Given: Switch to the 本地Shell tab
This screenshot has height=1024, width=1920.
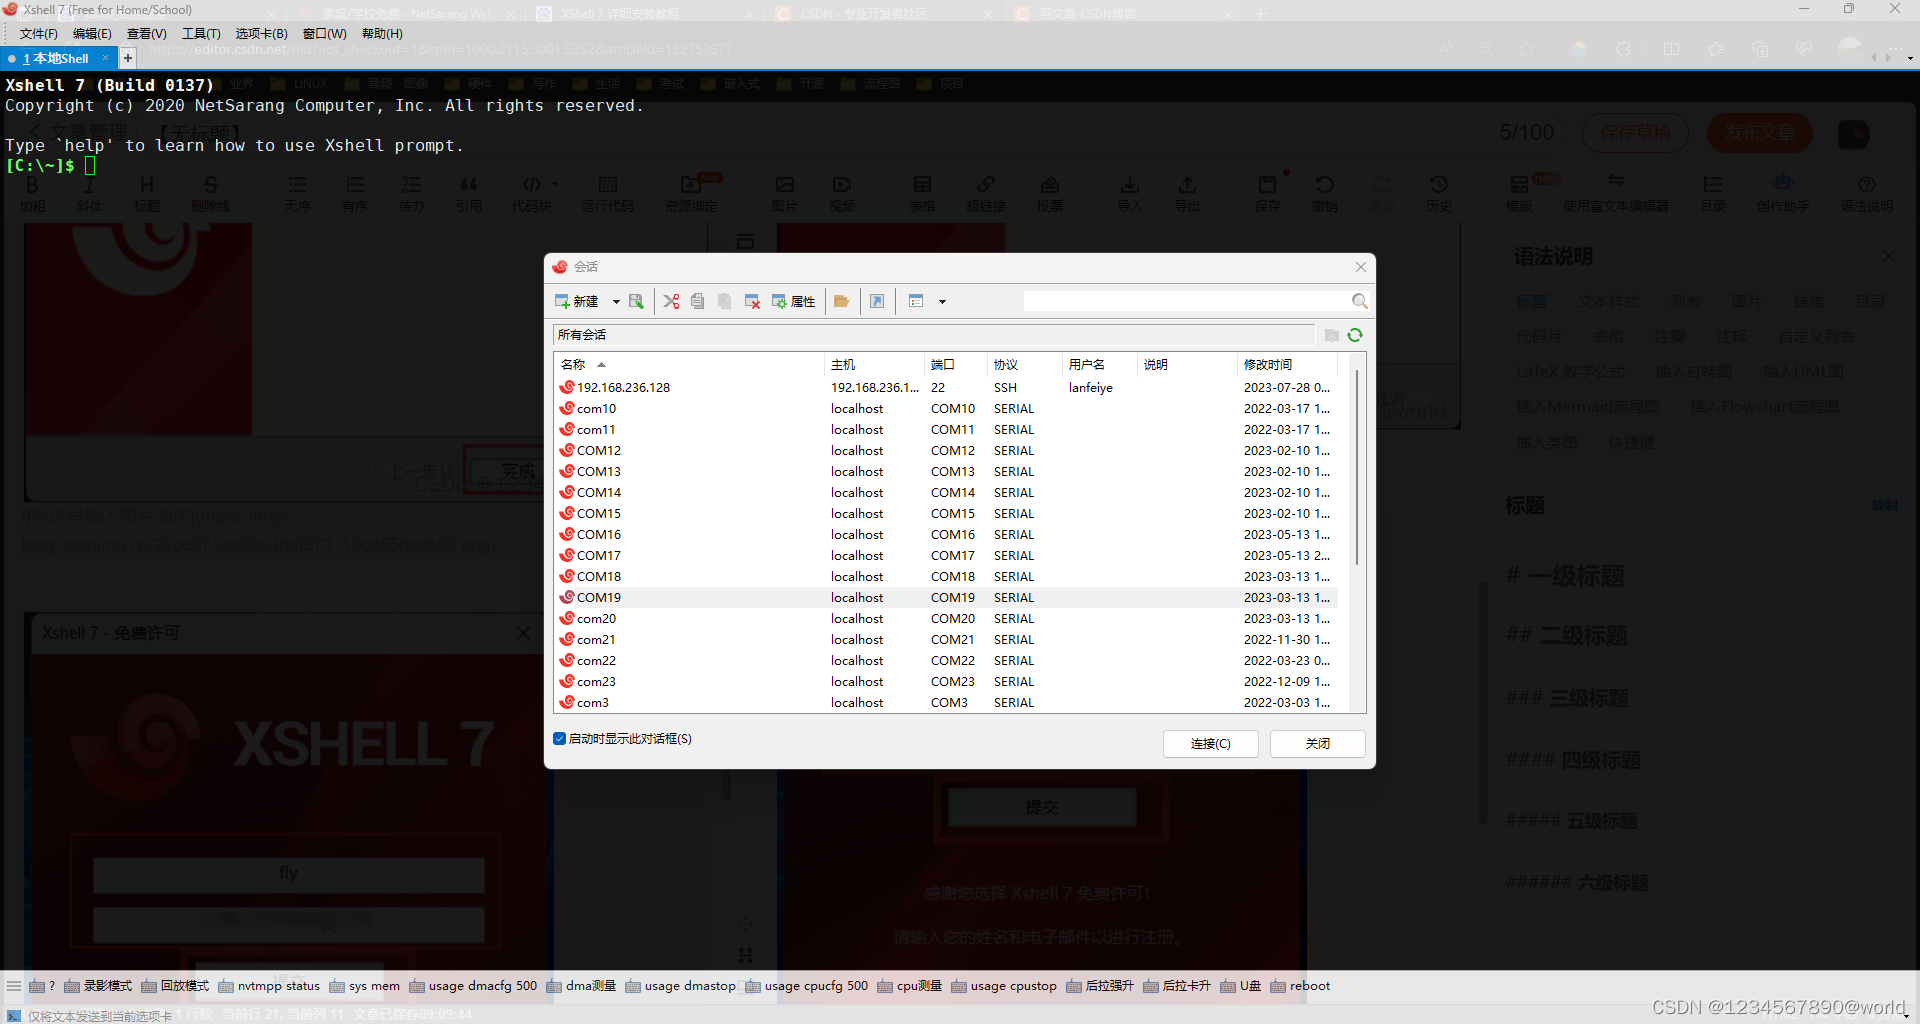Looking at the screenshot, I should pos(56,58).
